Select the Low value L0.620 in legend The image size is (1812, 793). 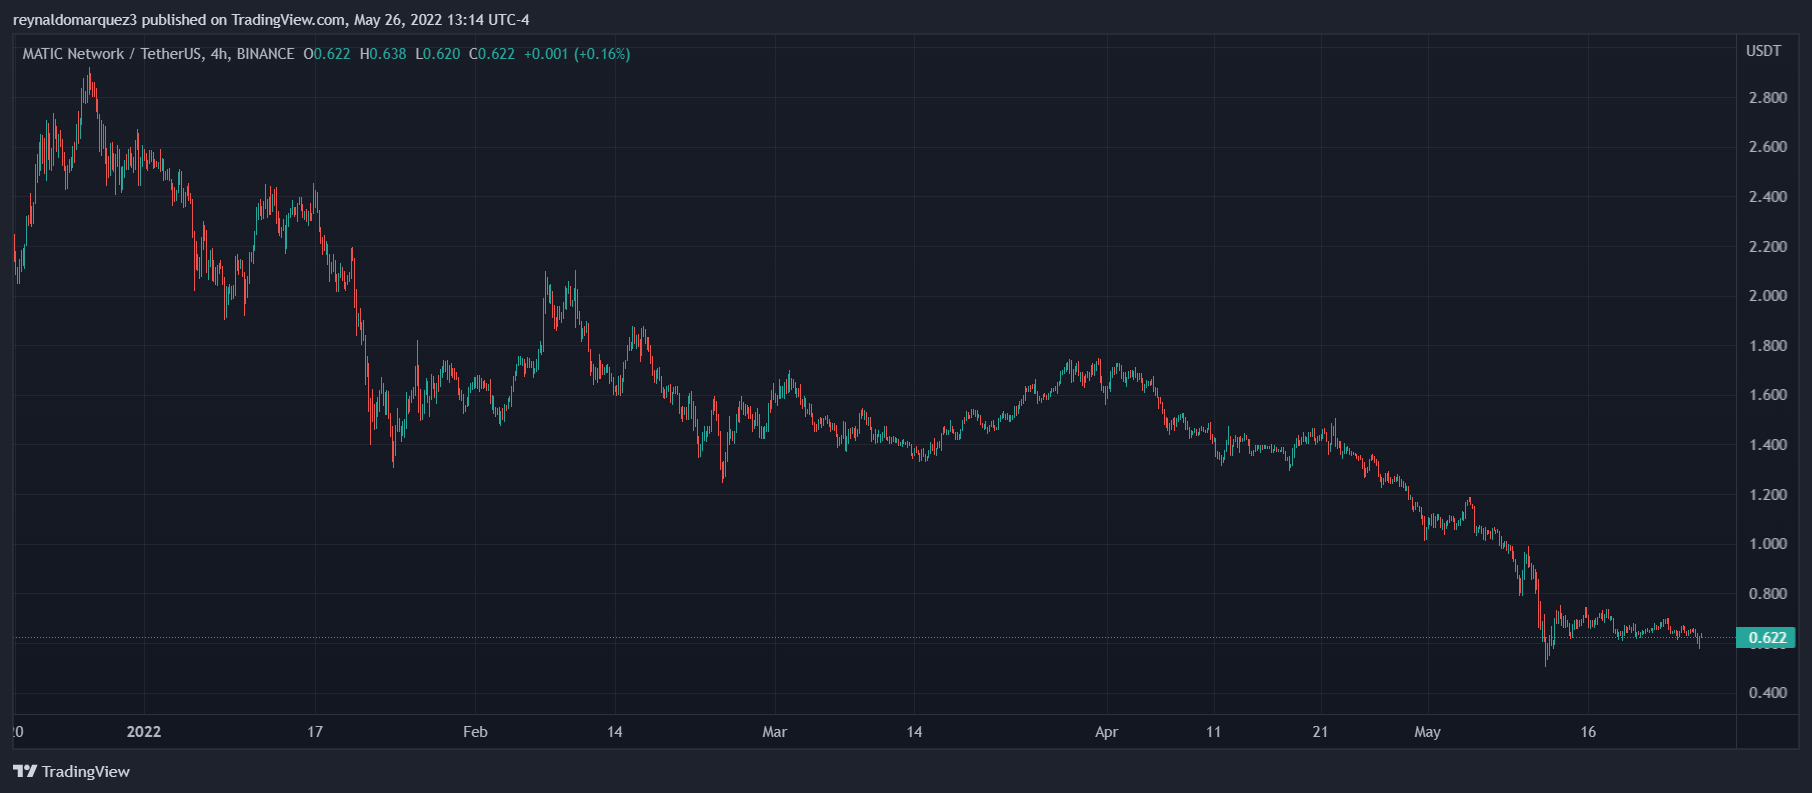[438, 54]
